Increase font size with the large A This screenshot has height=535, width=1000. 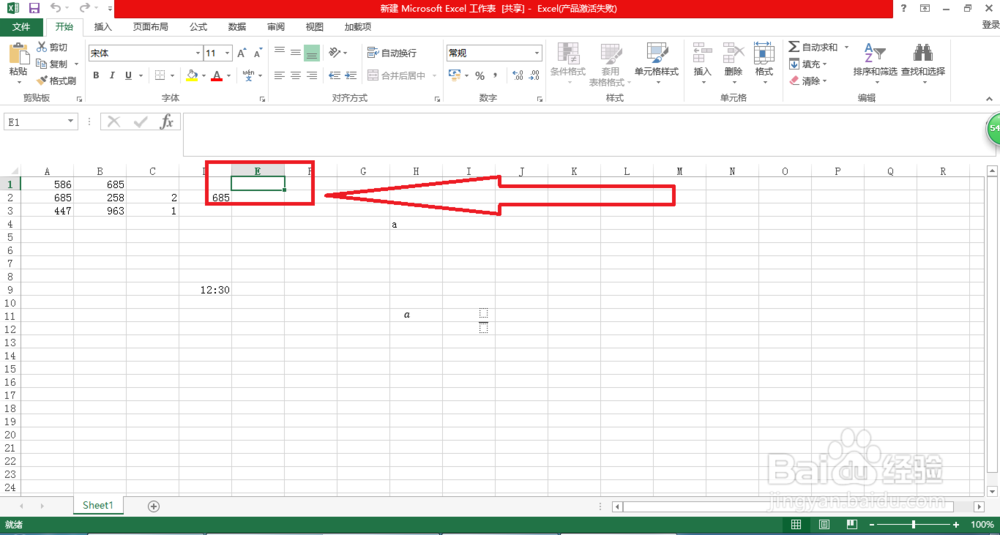point(242,54)
